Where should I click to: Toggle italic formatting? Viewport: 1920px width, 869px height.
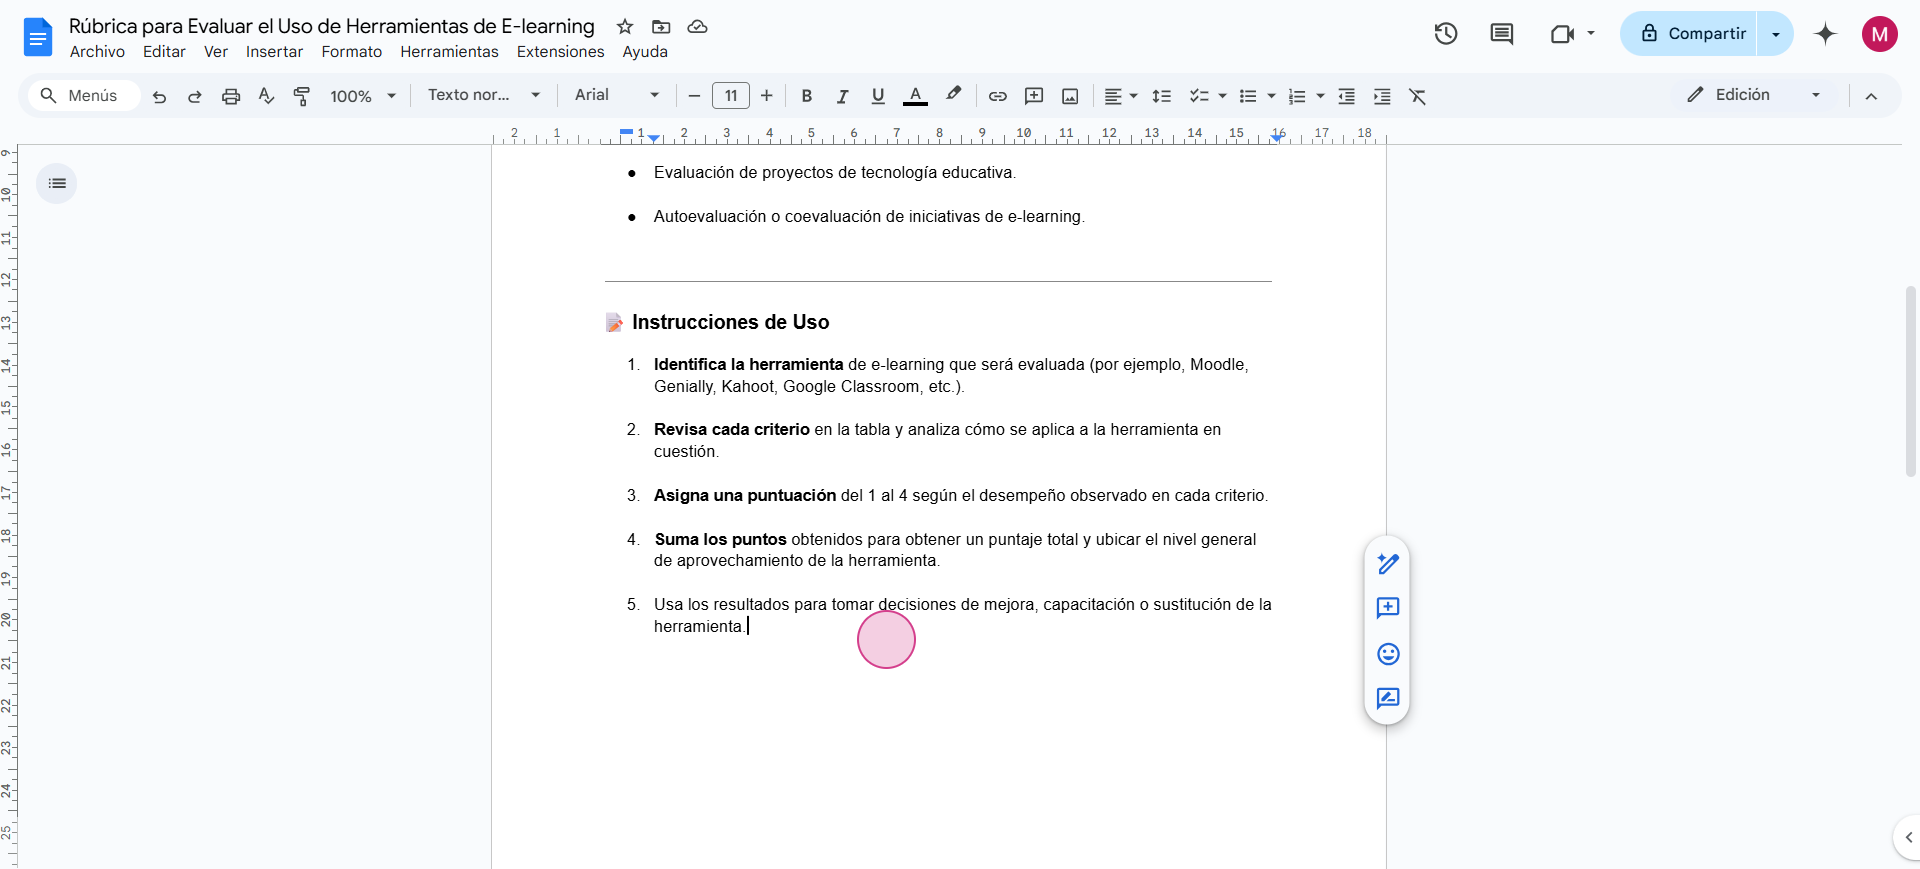click(842, 96)
